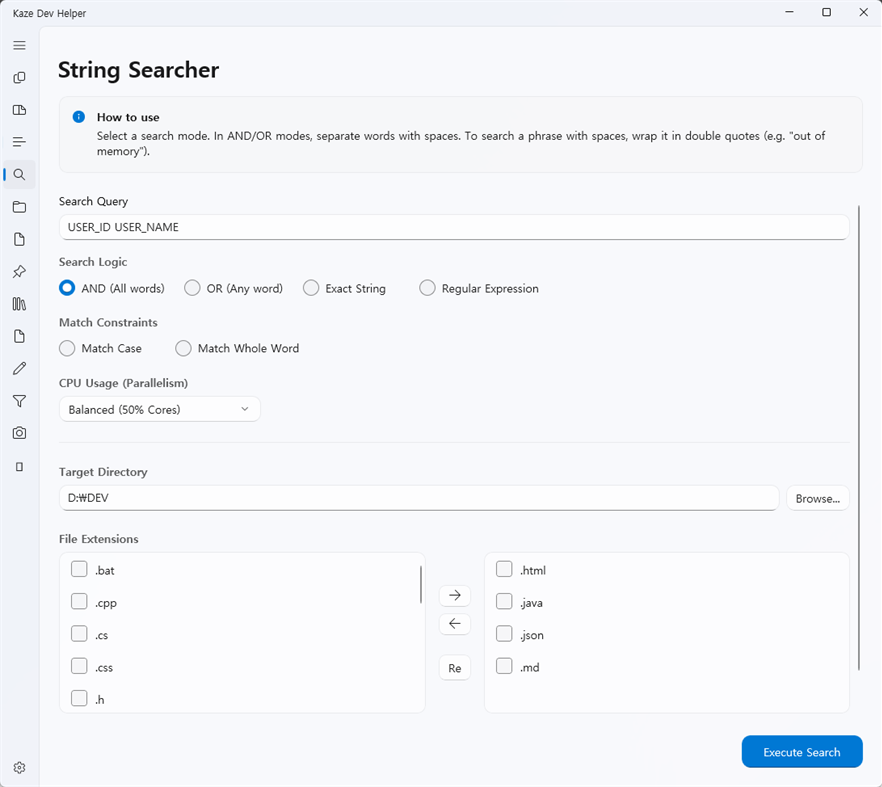Open the copy-pages sidebar icon
This screenshot has width=882, height=787.
[x=19, y=78]
